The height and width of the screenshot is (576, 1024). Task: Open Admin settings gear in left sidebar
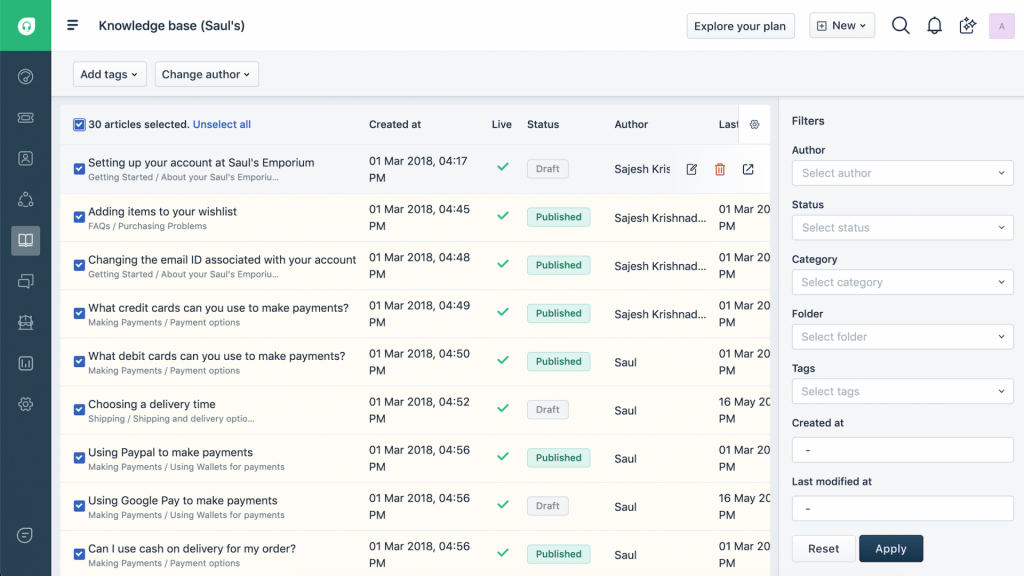click(x=26, y=404)
